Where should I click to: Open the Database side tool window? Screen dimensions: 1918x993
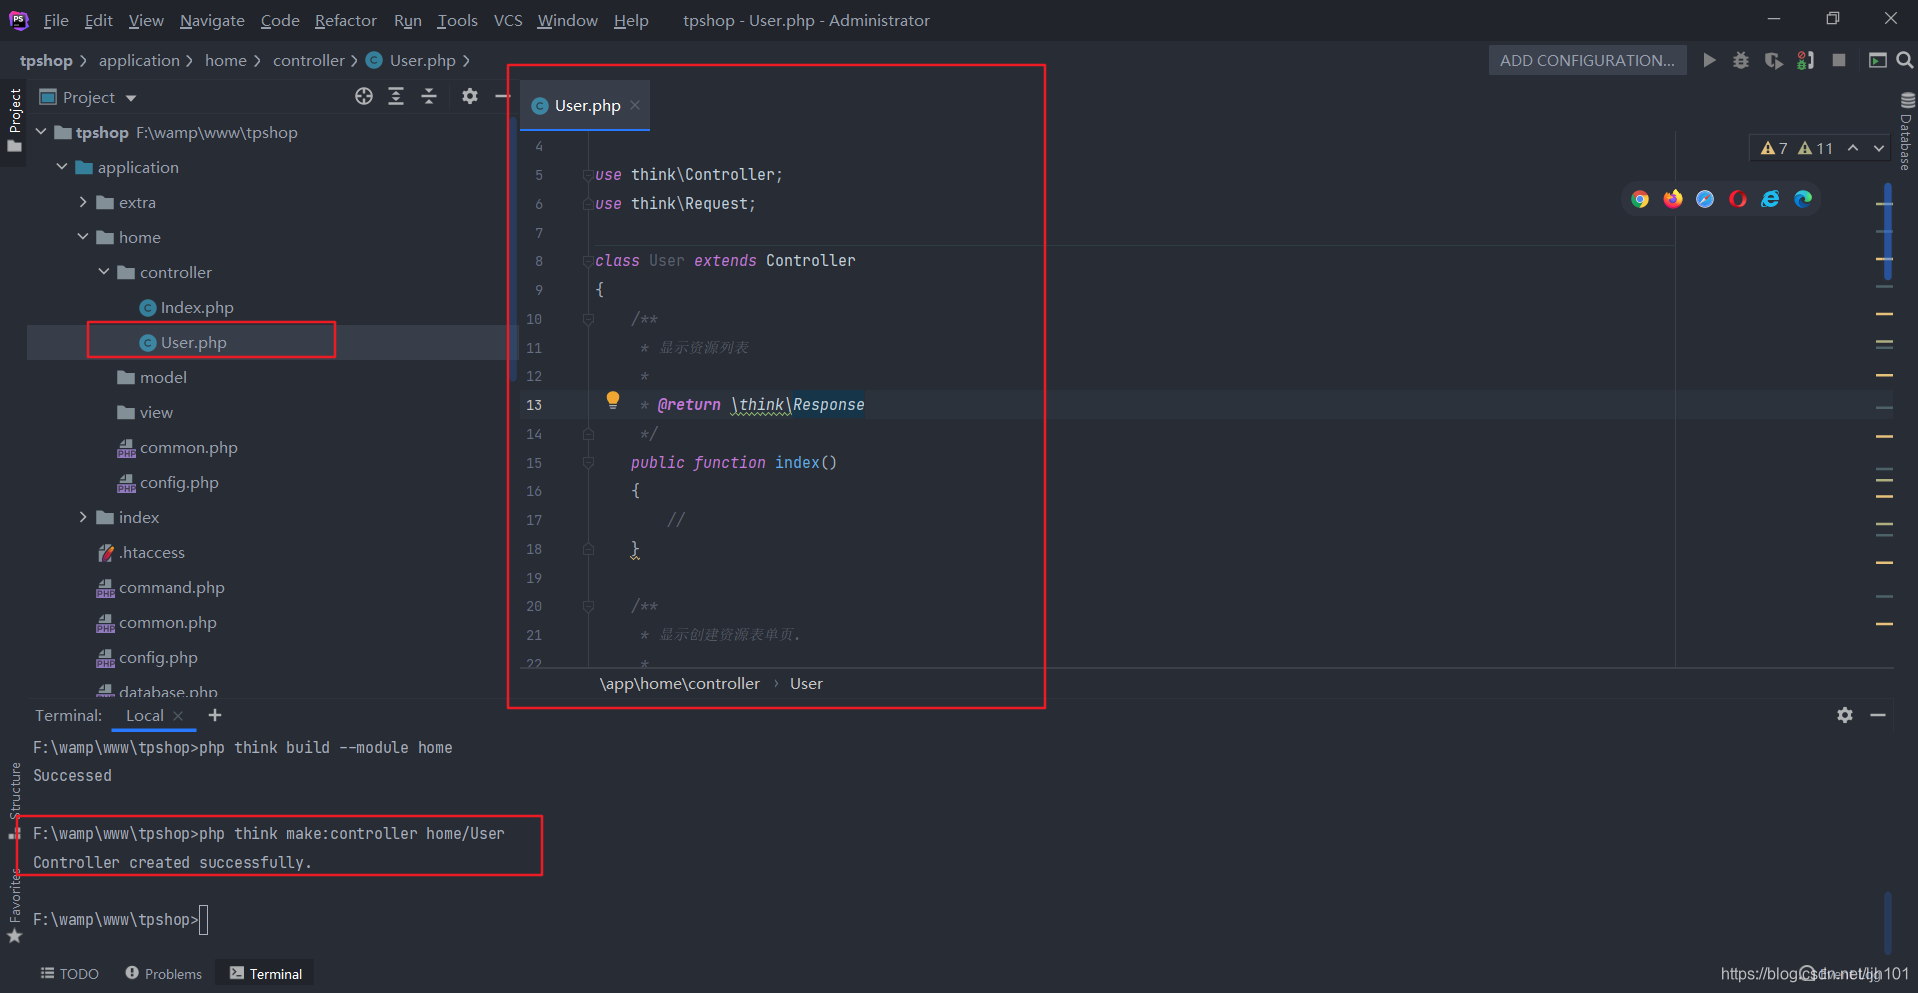tap(1907, 132)
